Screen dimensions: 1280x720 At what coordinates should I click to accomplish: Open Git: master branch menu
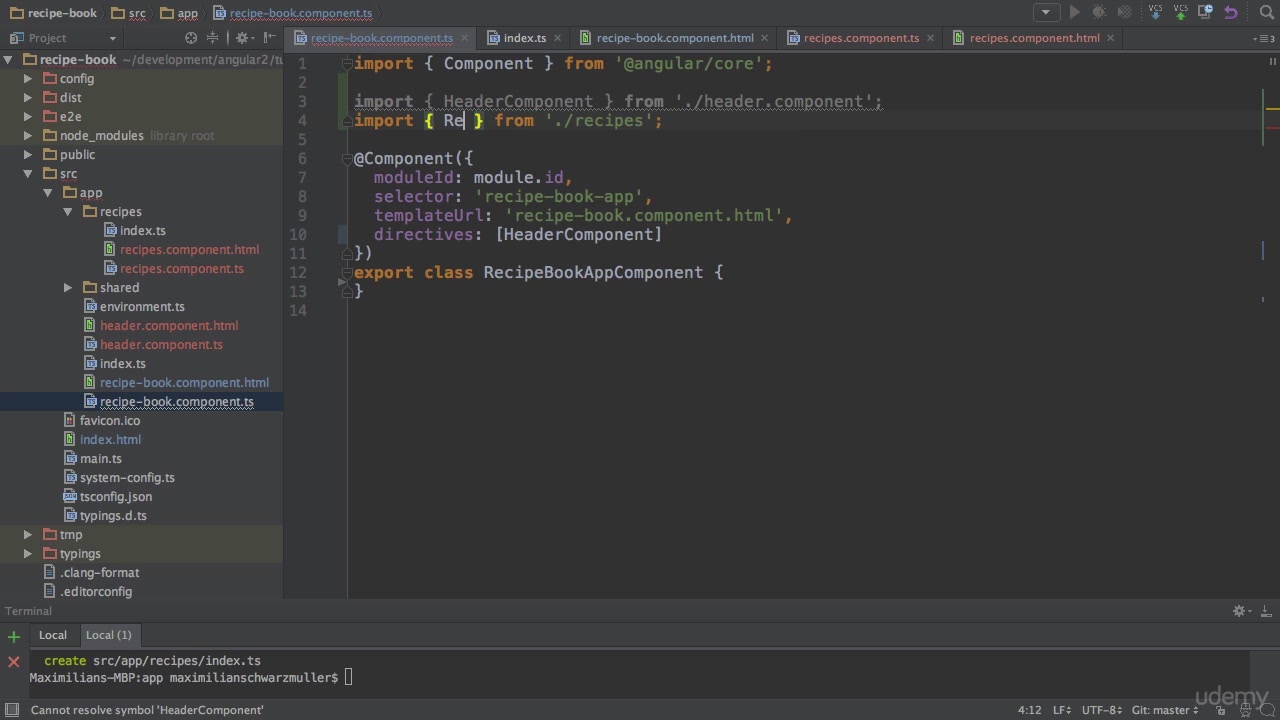coord(1165,710)
